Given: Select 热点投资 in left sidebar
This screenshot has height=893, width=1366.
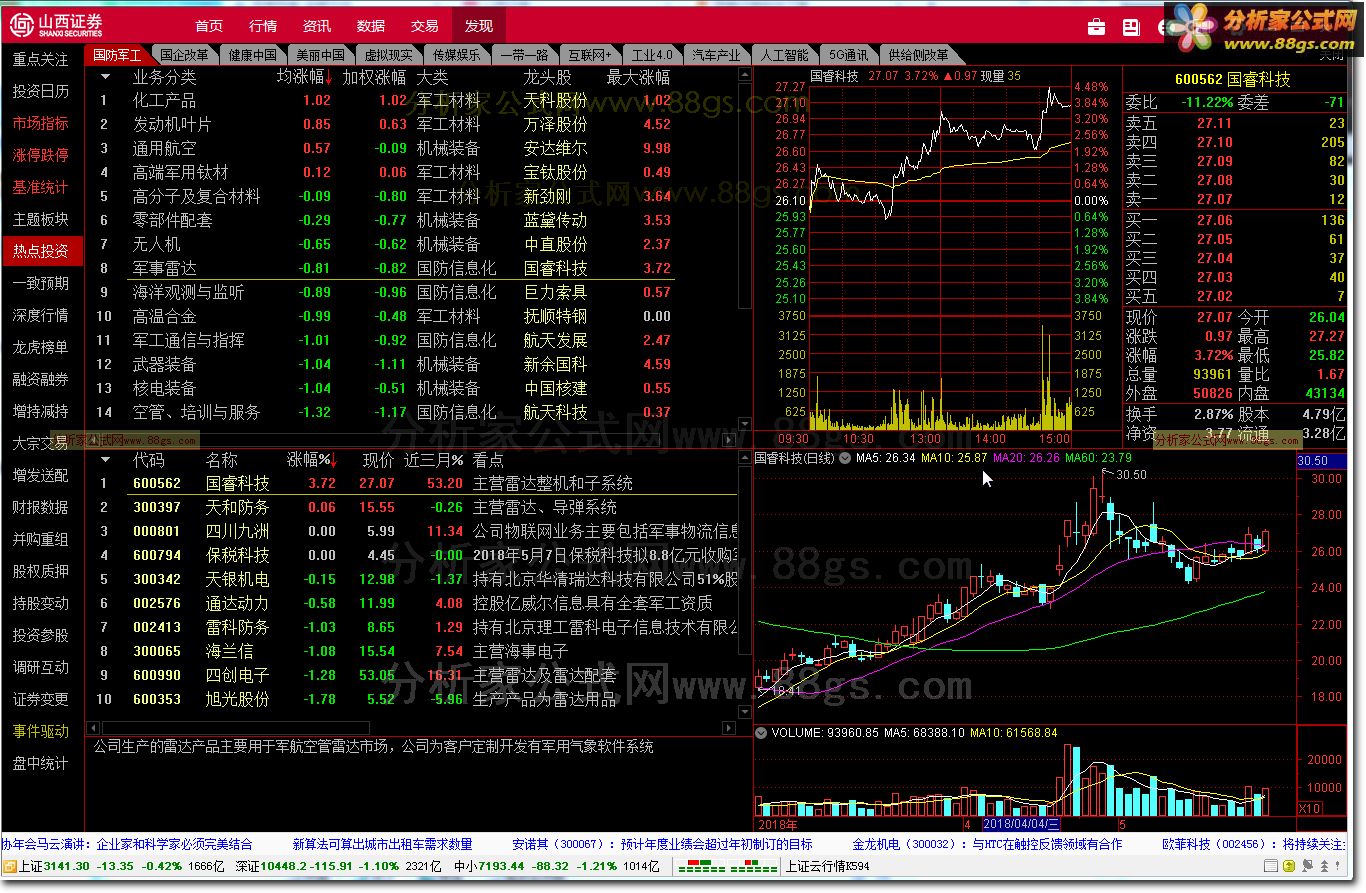Looking at the screenshot, I should pyautogui.click(x=41, y=251).
